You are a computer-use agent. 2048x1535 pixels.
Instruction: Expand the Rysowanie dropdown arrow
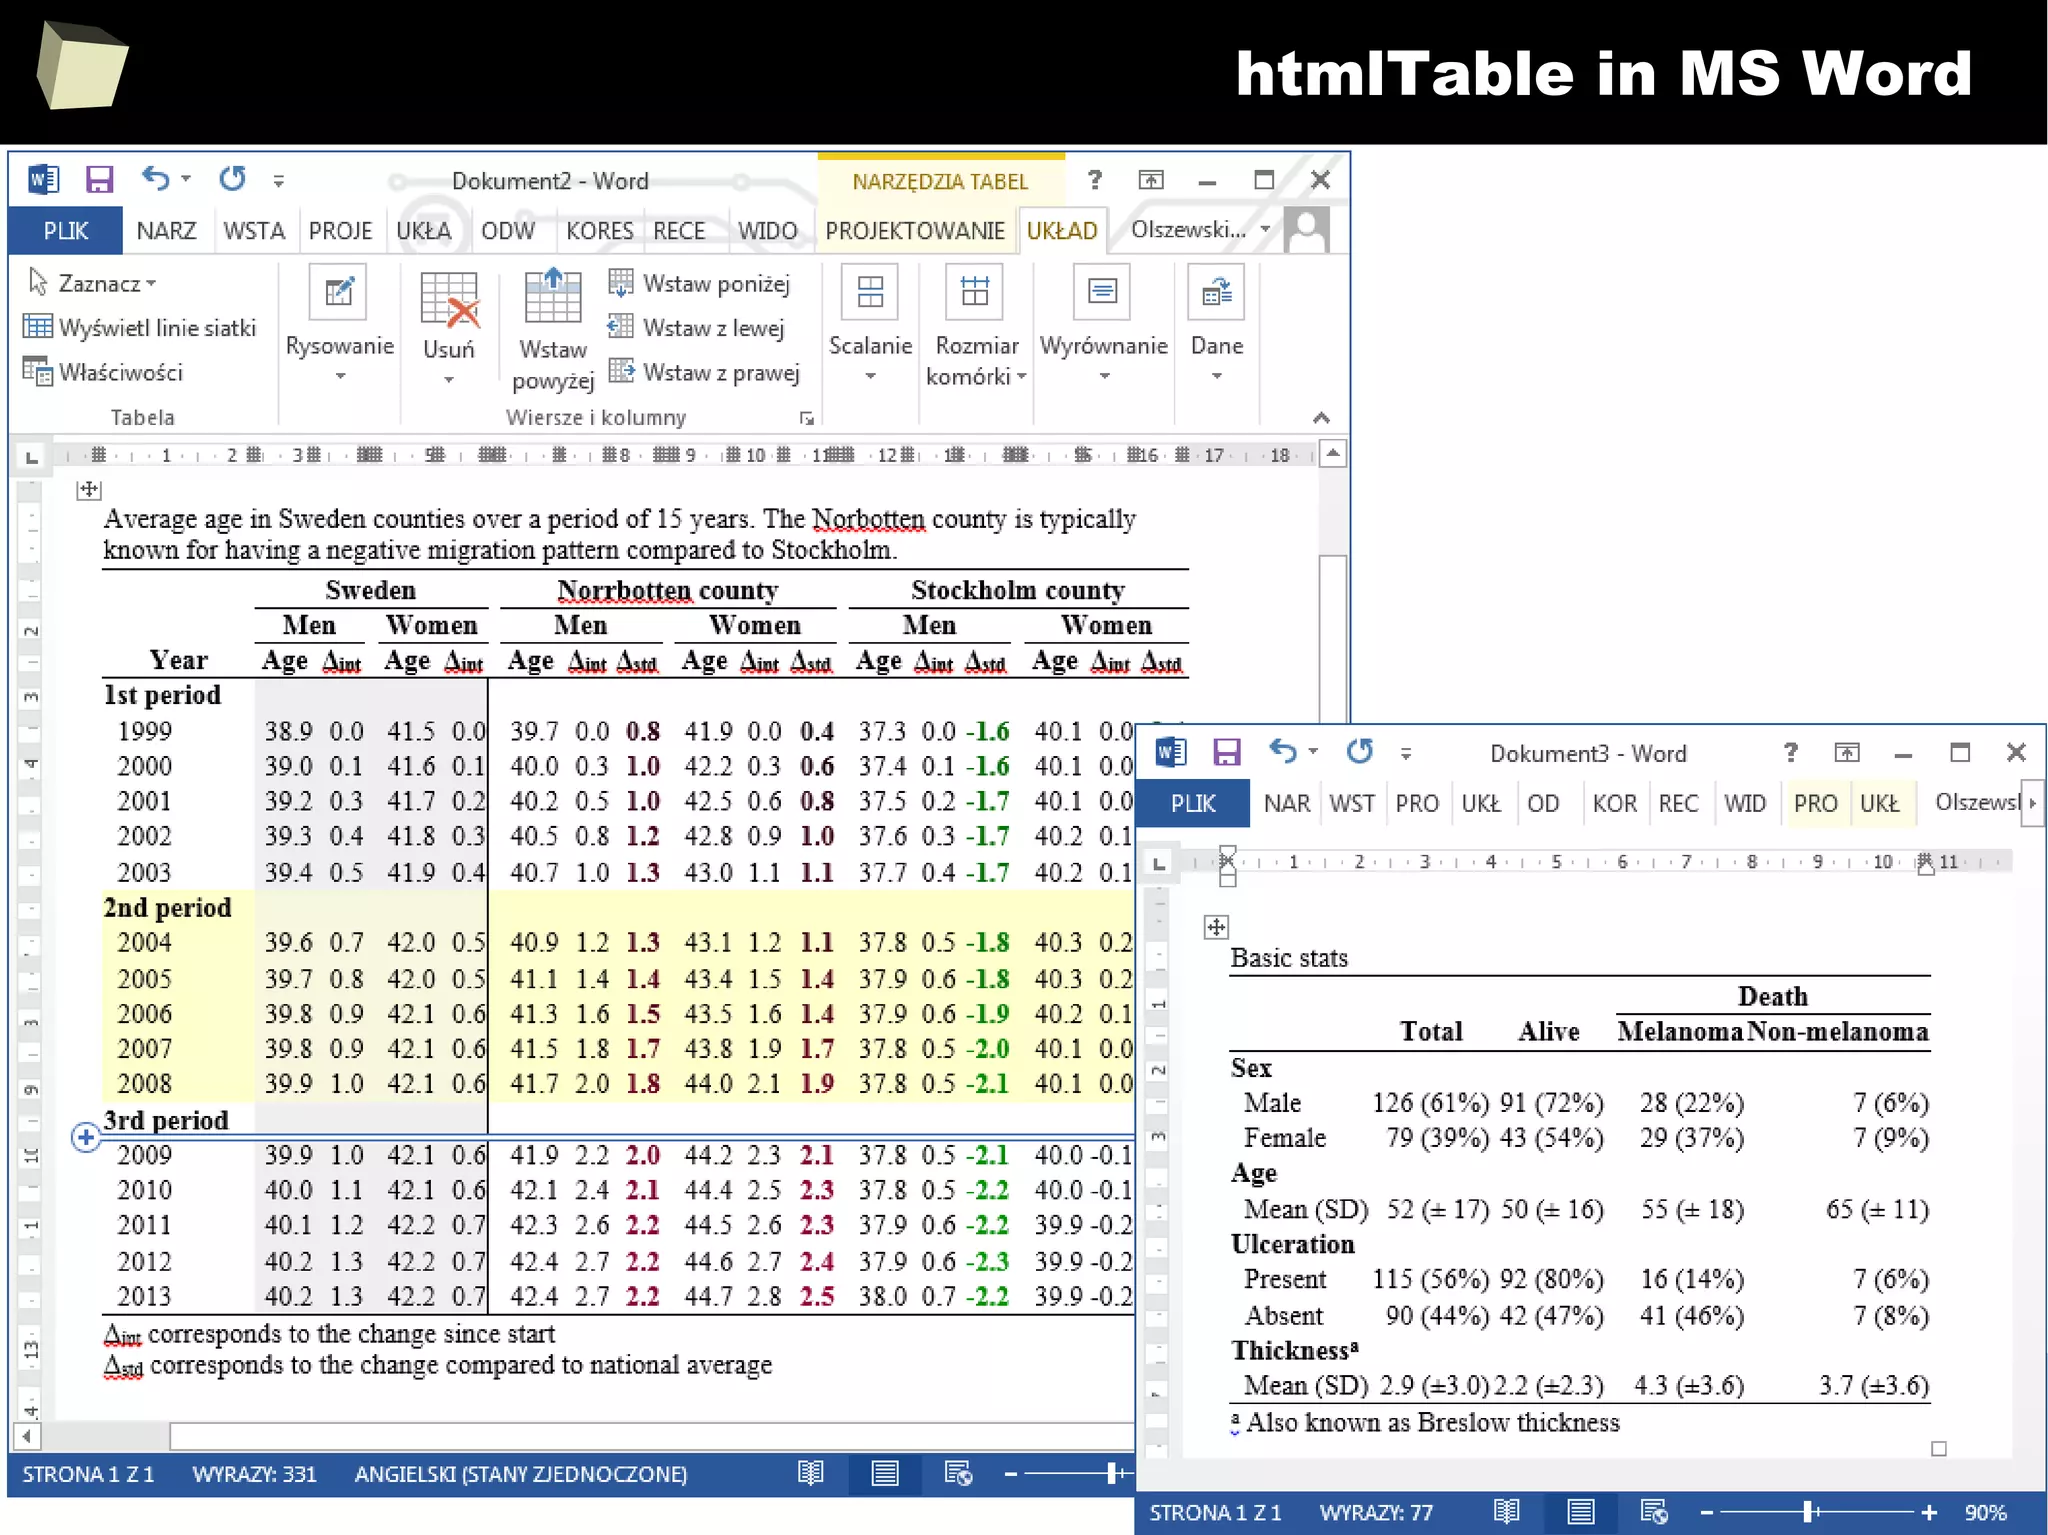coord(340,377)
